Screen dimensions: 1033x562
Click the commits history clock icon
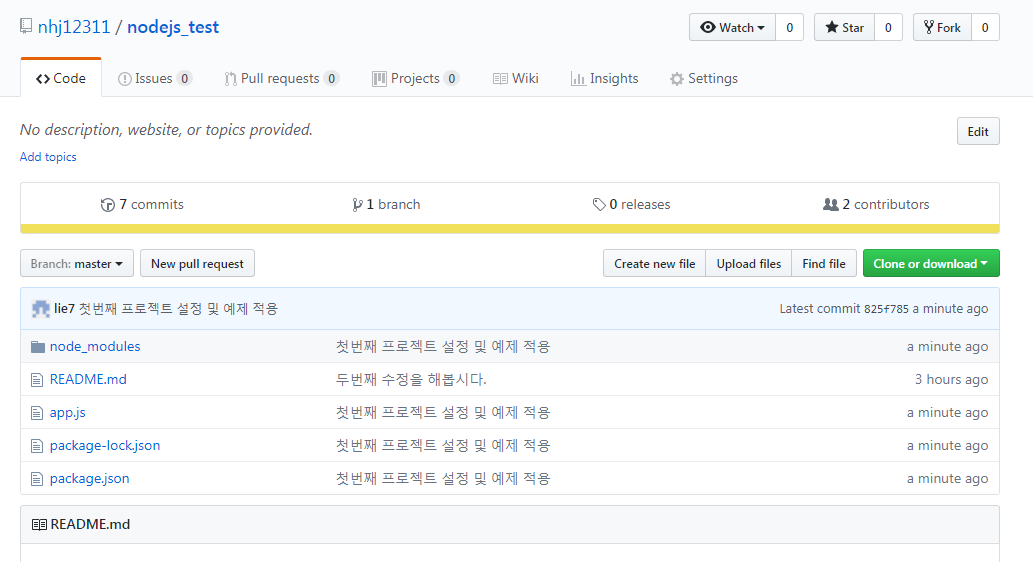click(x=107, y=205)
